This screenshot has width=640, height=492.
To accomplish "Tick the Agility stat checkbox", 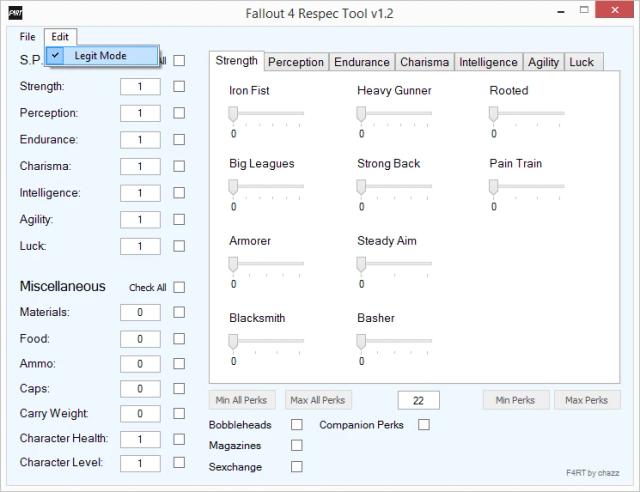I will [x=179, y=219].
